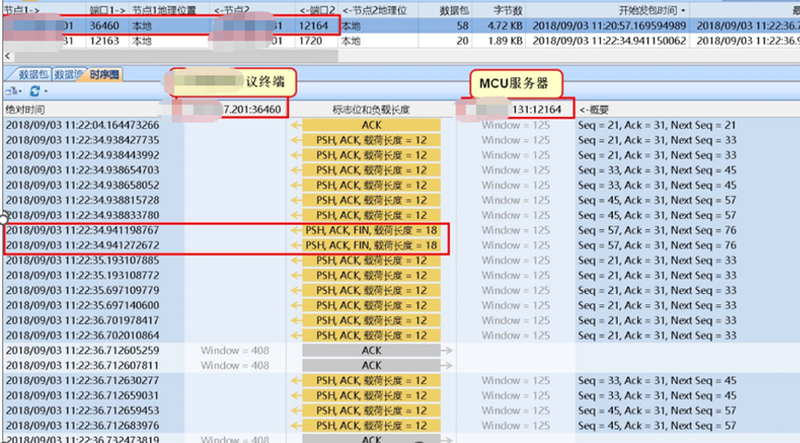Screen dimensions: 800x443
Task: Click the yellow ACK bar at 11:22:04.164473266
Action: (371, 125)
